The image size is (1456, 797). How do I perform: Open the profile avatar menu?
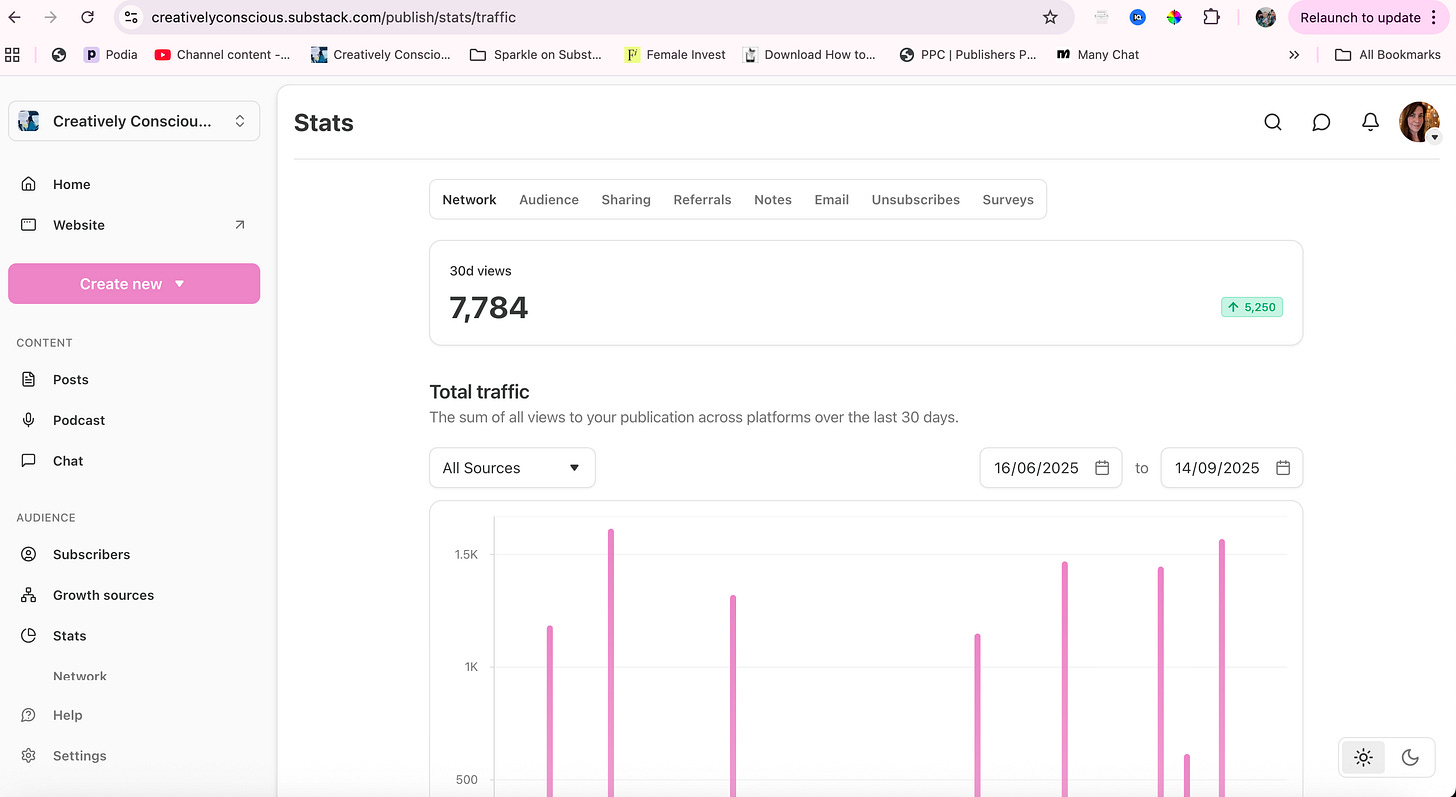pyautogui.click(x=1419, y=122)
